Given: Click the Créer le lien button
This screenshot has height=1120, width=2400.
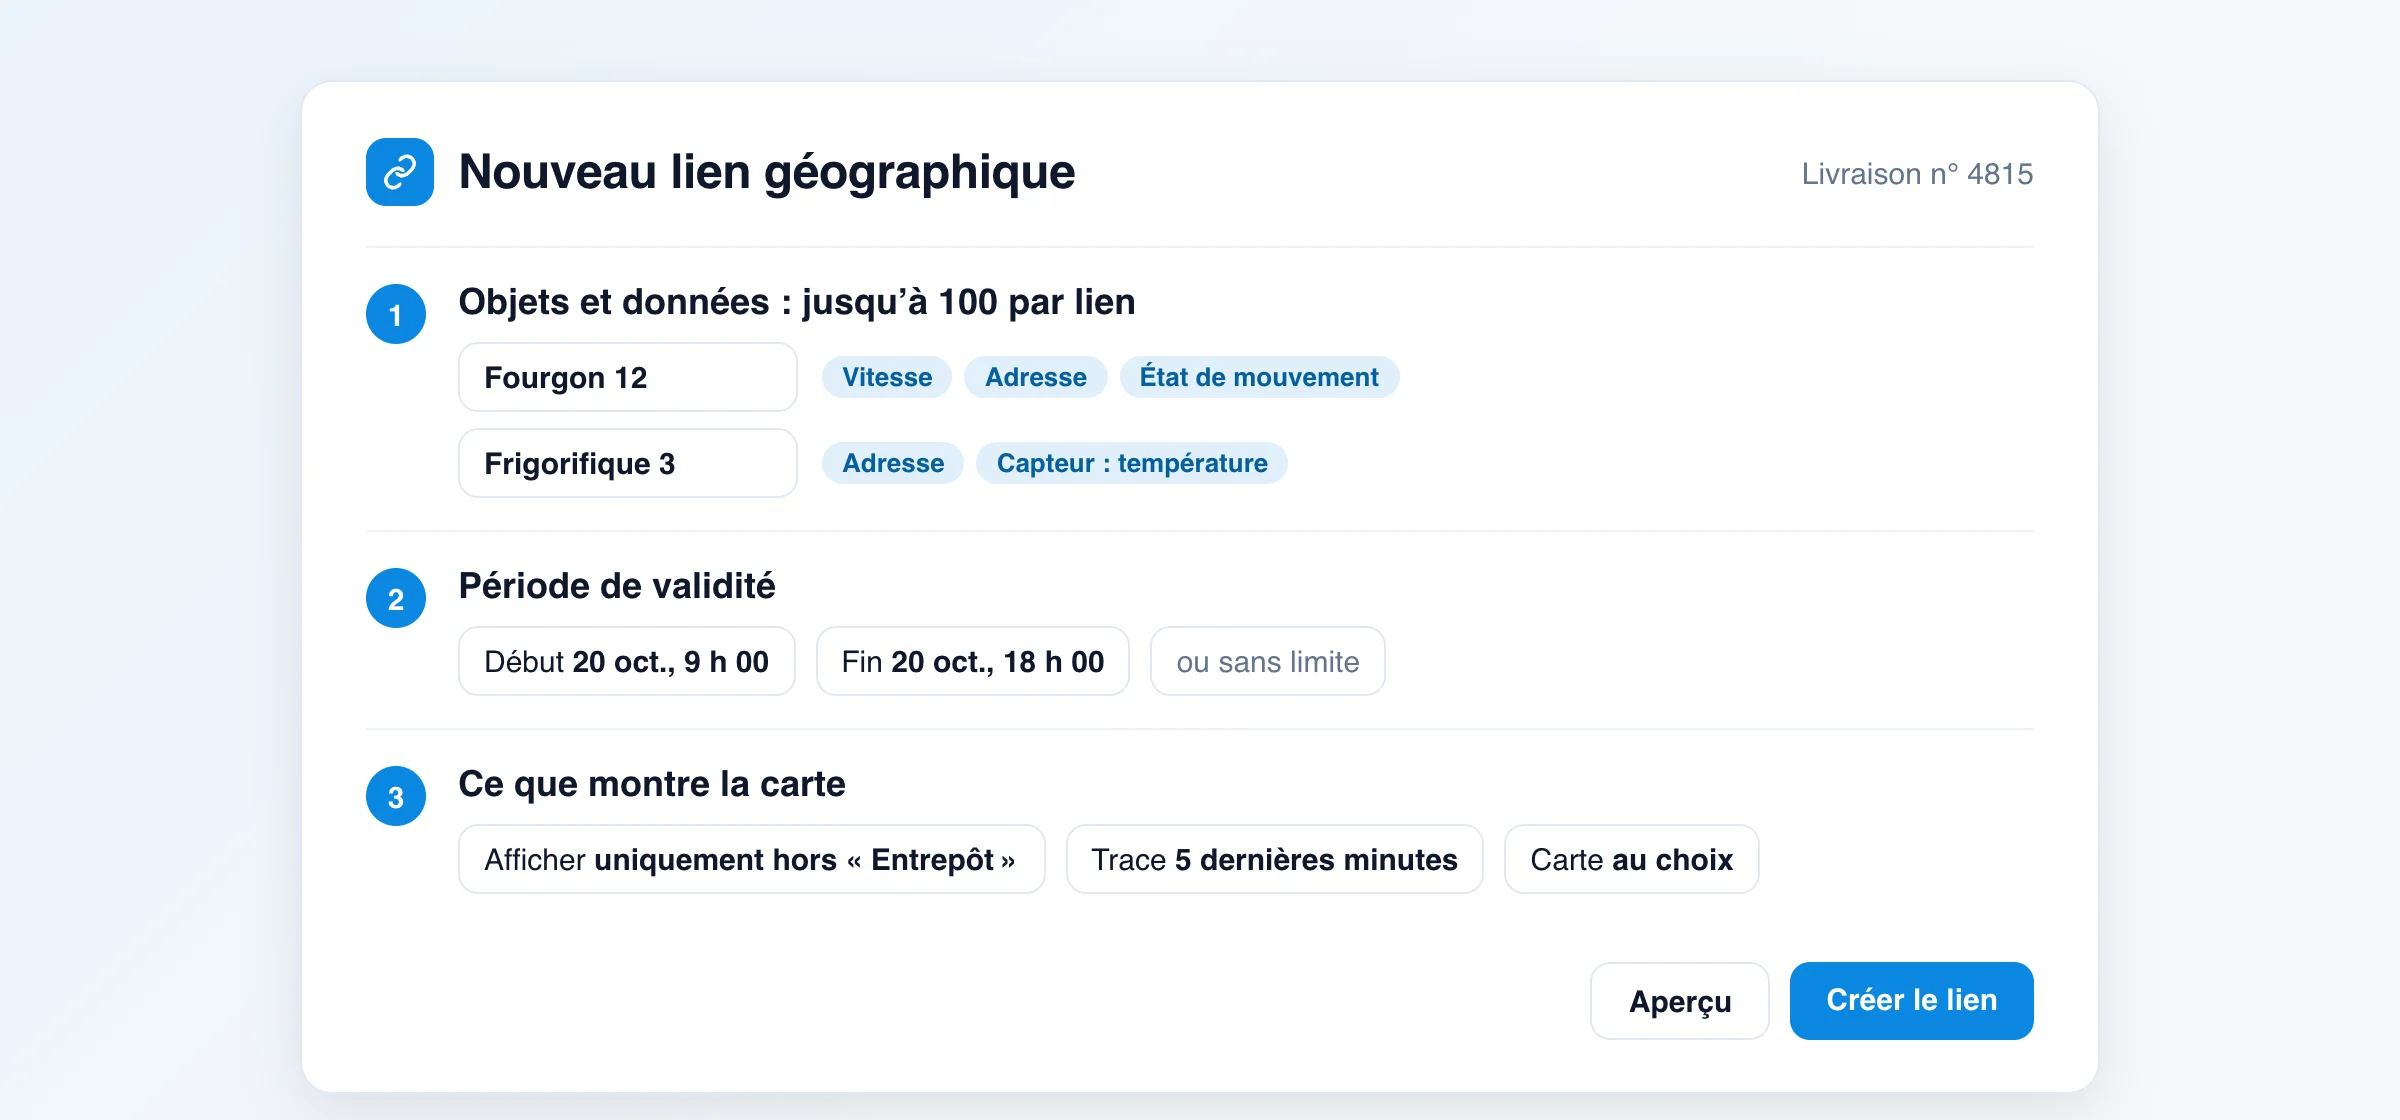Looking at the screenshot, I should pyautogui.click(x=1912, y=1001).
